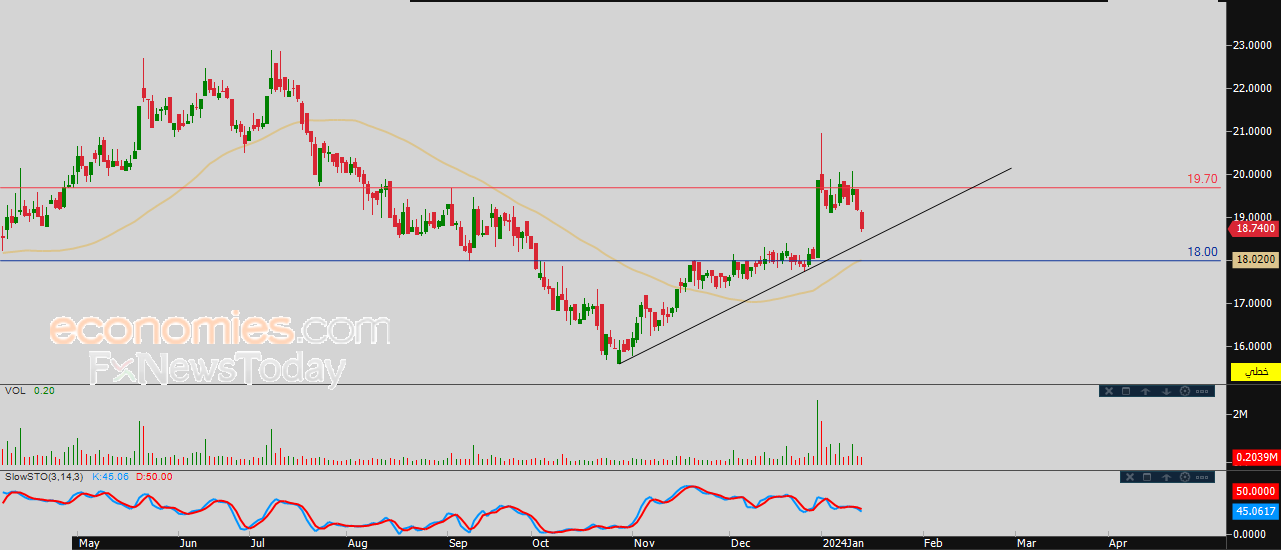This screenshot has height=550, width=1281.
Task: Select the red 19.70 resistance label
Action: coord(1202,179)
